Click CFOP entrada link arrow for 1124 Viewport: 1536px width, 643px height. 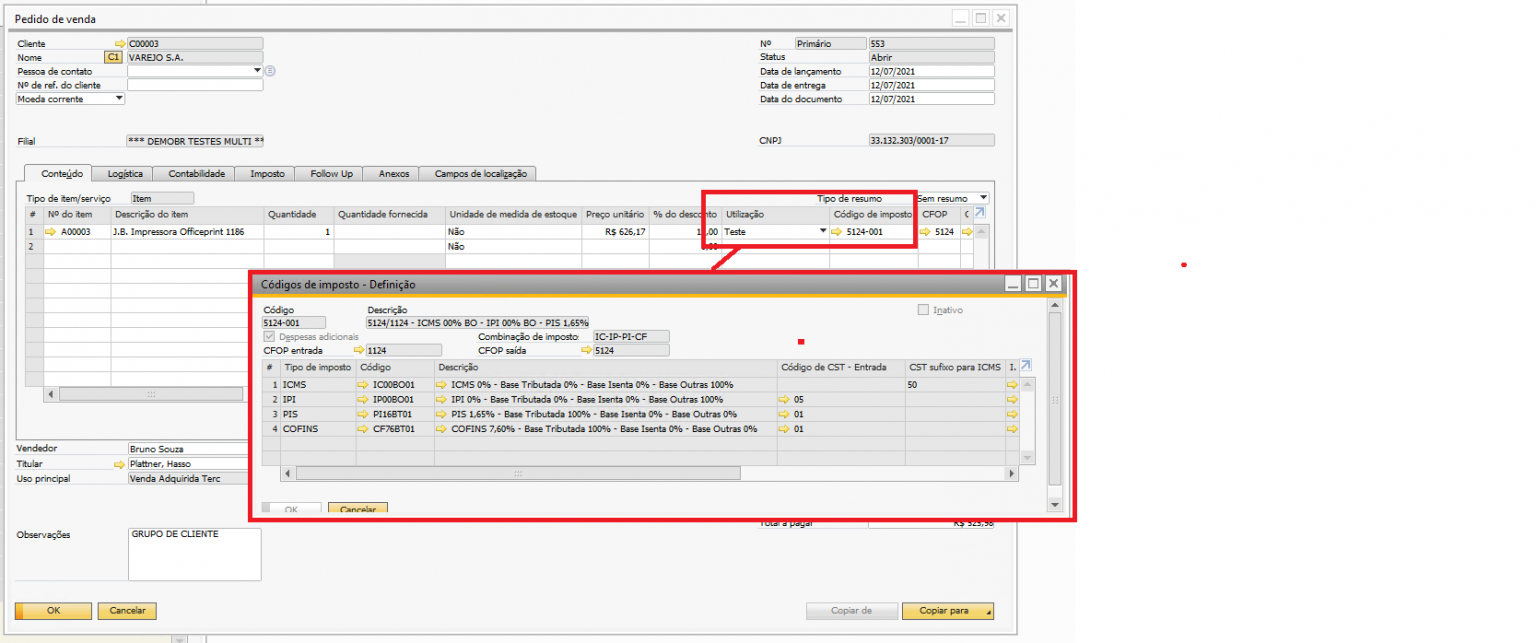(359, 351)
